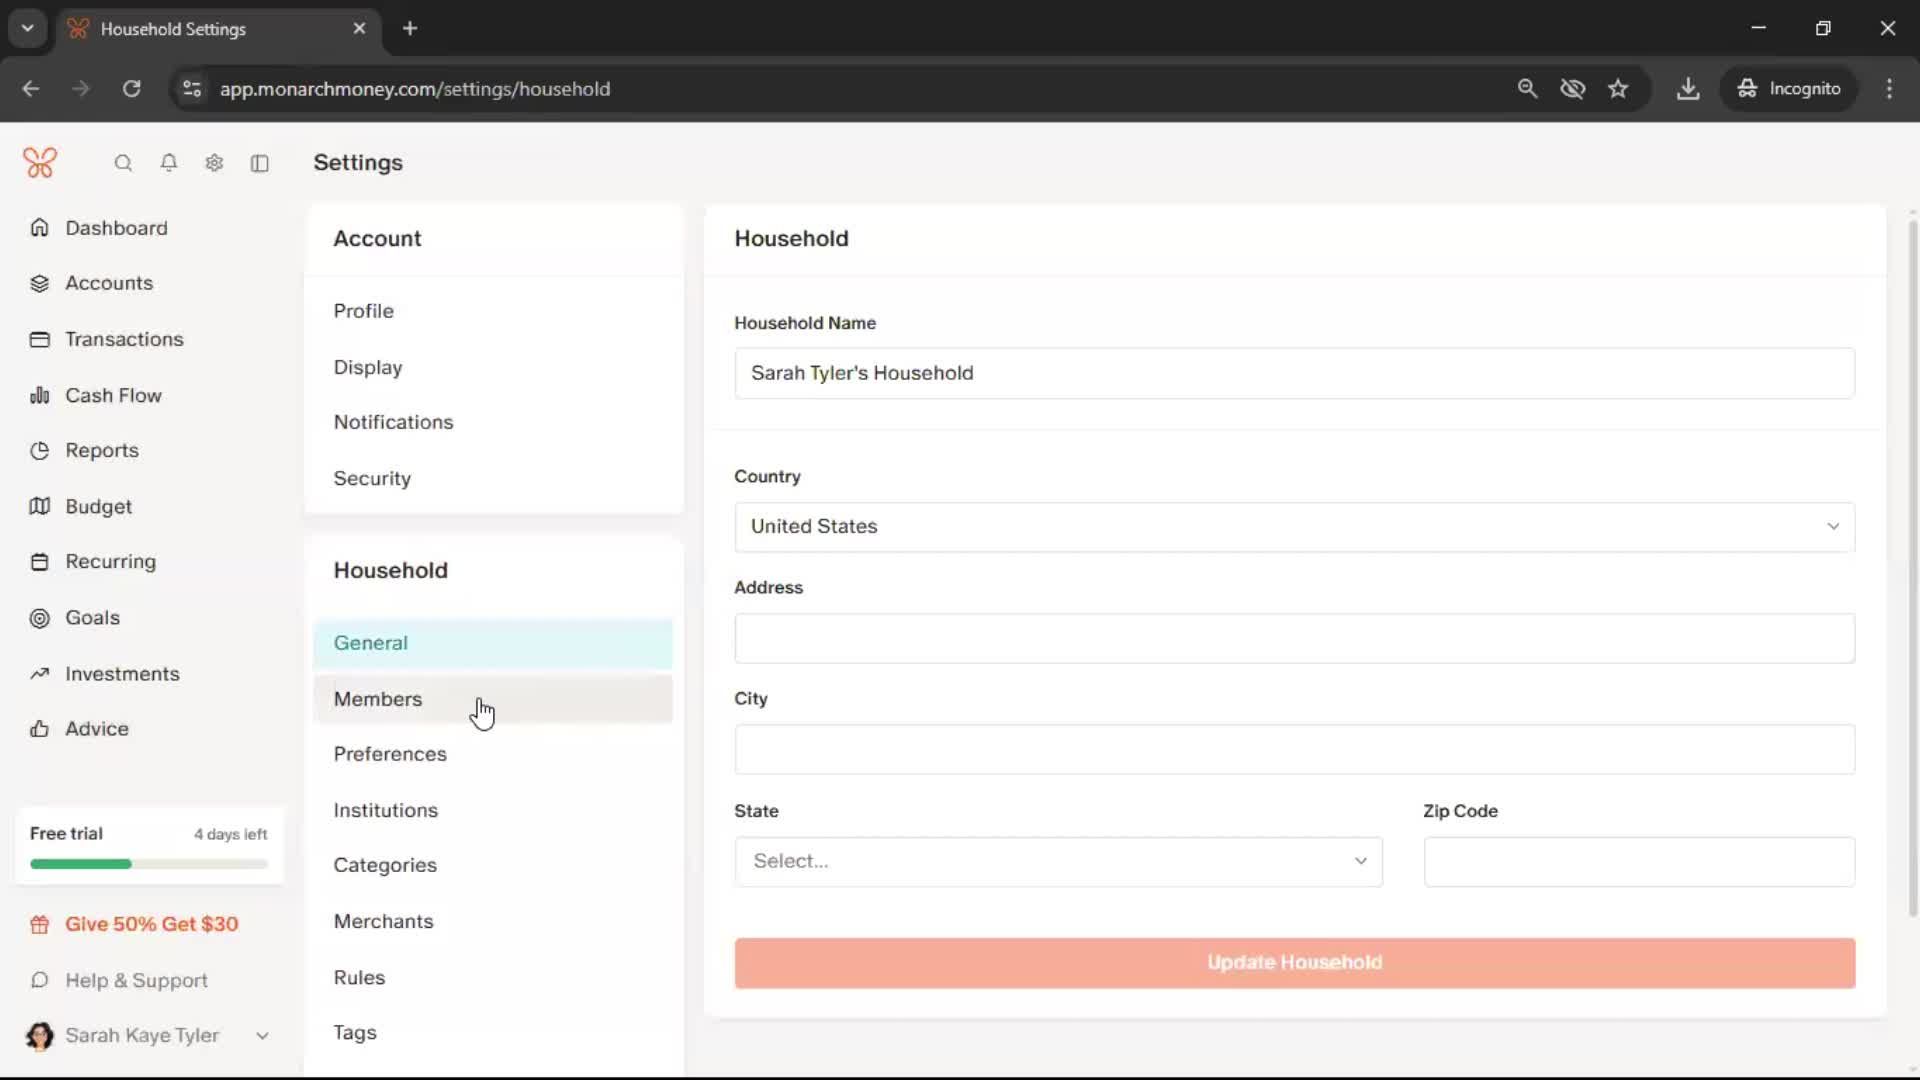
Task: Open the State select dropdown
Action: pos(1058,862)
